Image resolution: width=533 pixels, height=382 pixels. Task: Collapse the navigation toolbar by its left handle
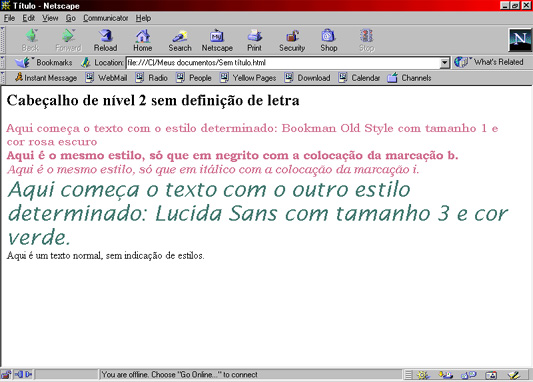coord(3,40)
